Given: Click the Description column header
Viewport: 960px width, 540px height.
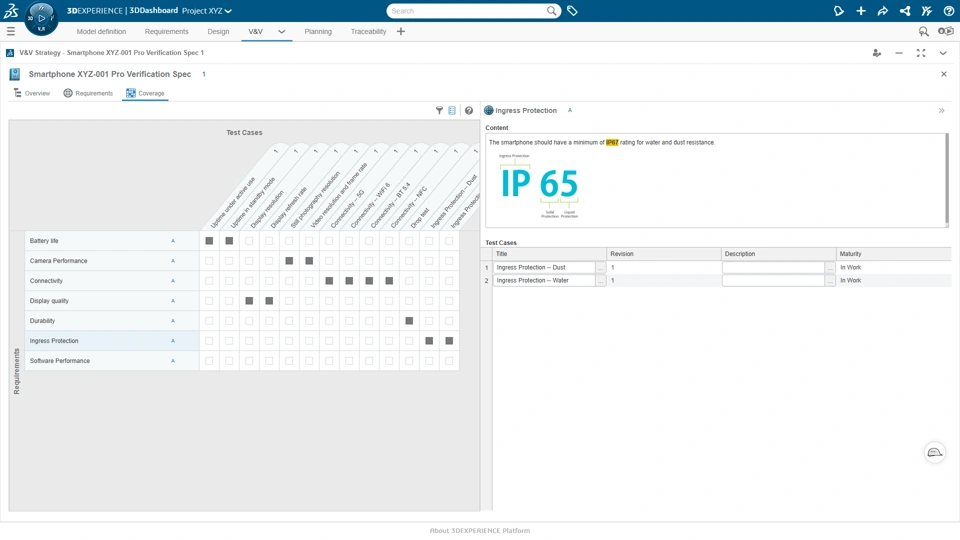Looking at the screenshot, I should [x=779, y=253].
